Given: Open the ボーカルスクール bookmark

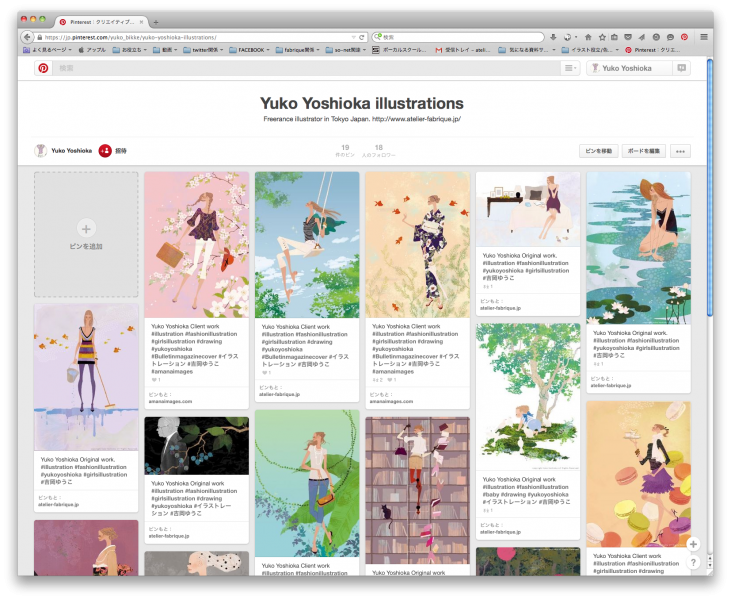Looking at the screenshot, I should click(399, 50).
